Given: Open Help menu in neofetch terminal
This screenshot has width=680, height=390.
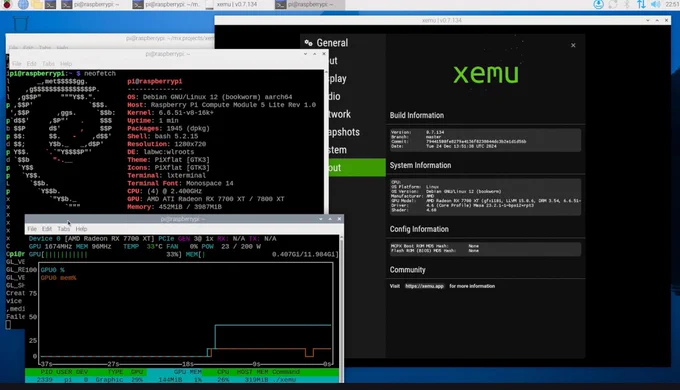Looking at the screenshot, I should 66,64.
